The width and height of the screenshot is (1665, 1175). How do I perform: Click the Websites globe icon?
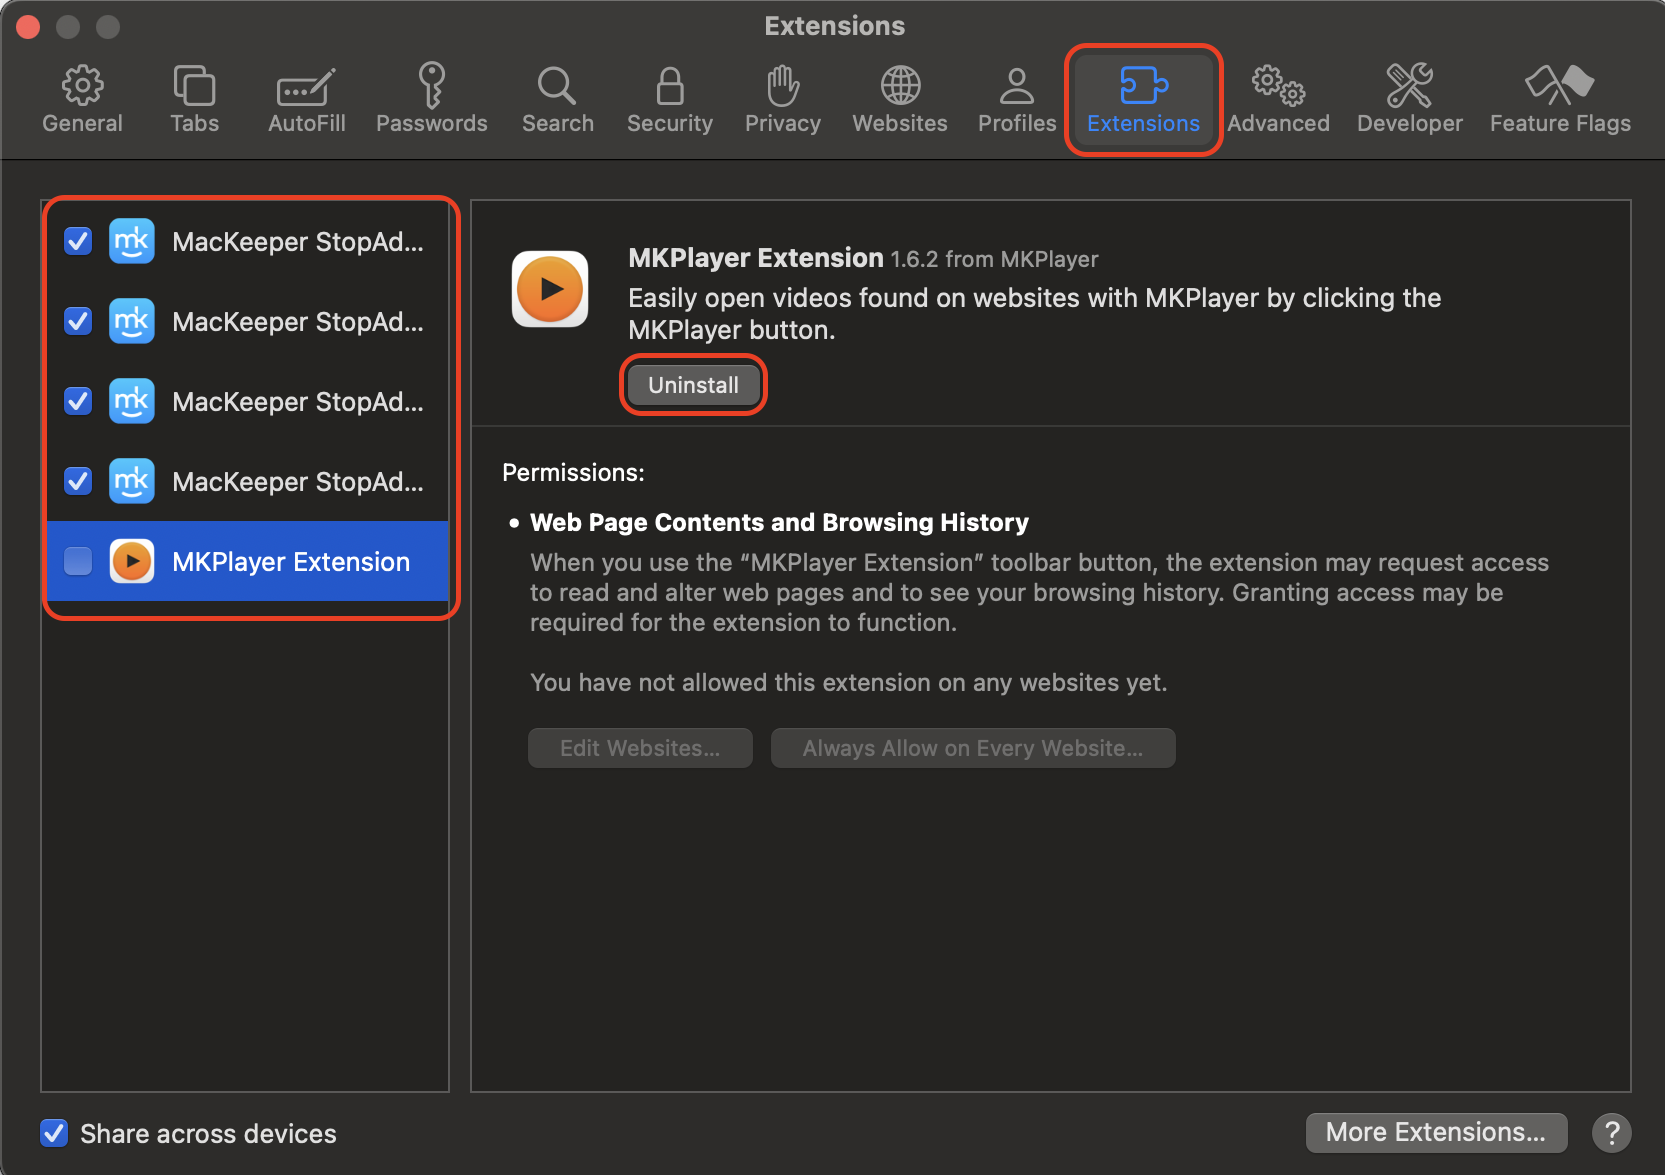[899, 87]
